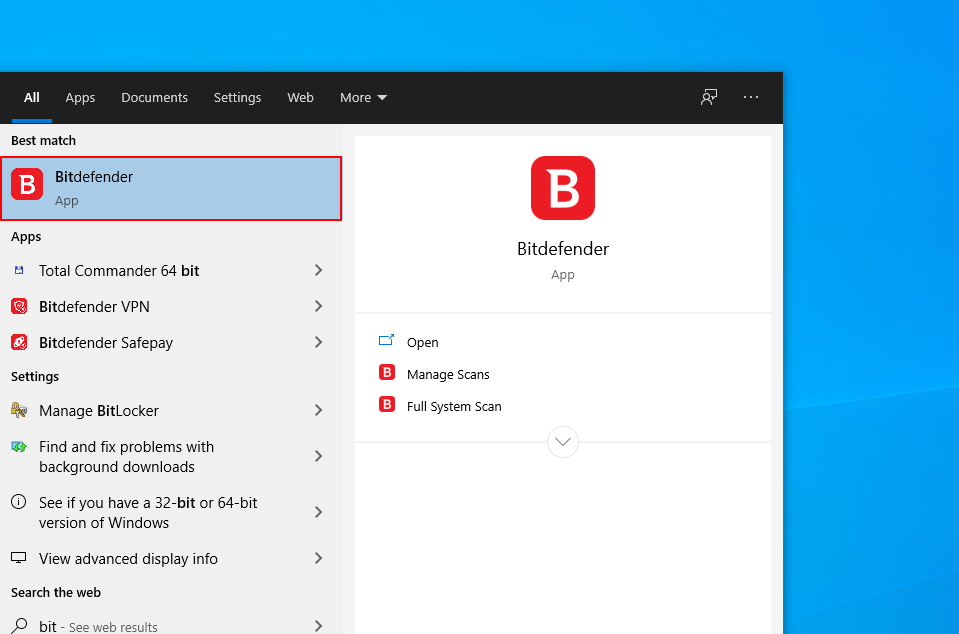Click the Manage BitLocker keys icon
Viewport: 959px width, 634px height.
[19, 410]
